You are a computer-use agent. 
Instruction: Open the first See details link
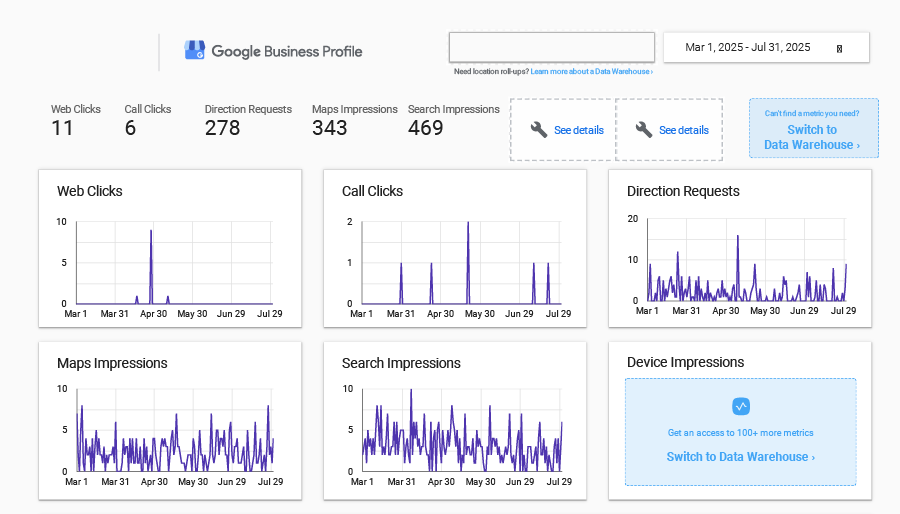click(x=579, y=130)
